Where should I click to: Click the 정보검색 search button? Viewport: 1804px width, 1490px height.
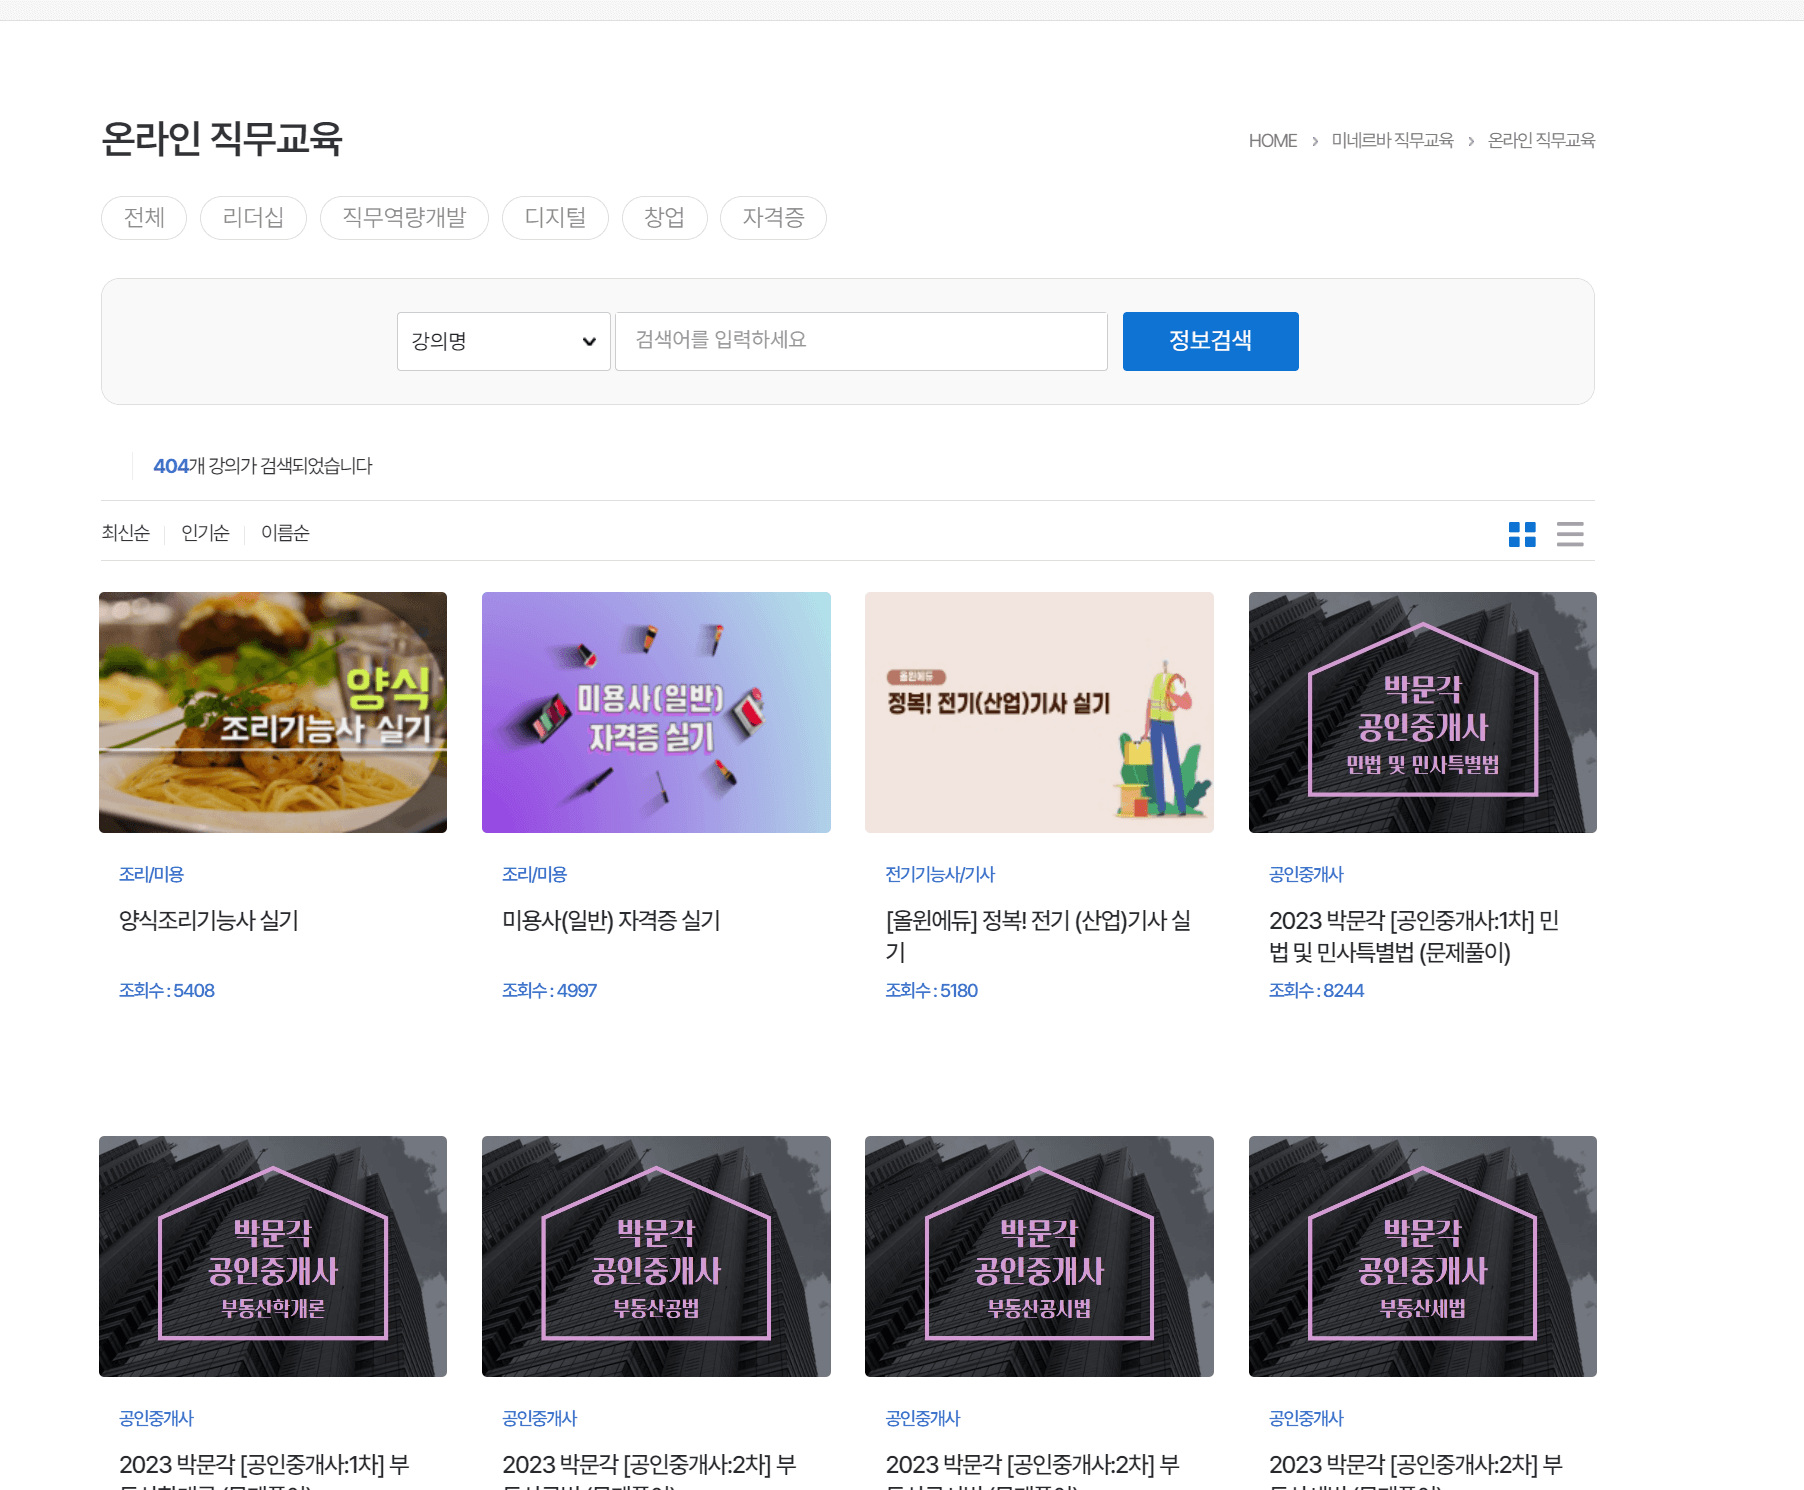pos(1210,341)
